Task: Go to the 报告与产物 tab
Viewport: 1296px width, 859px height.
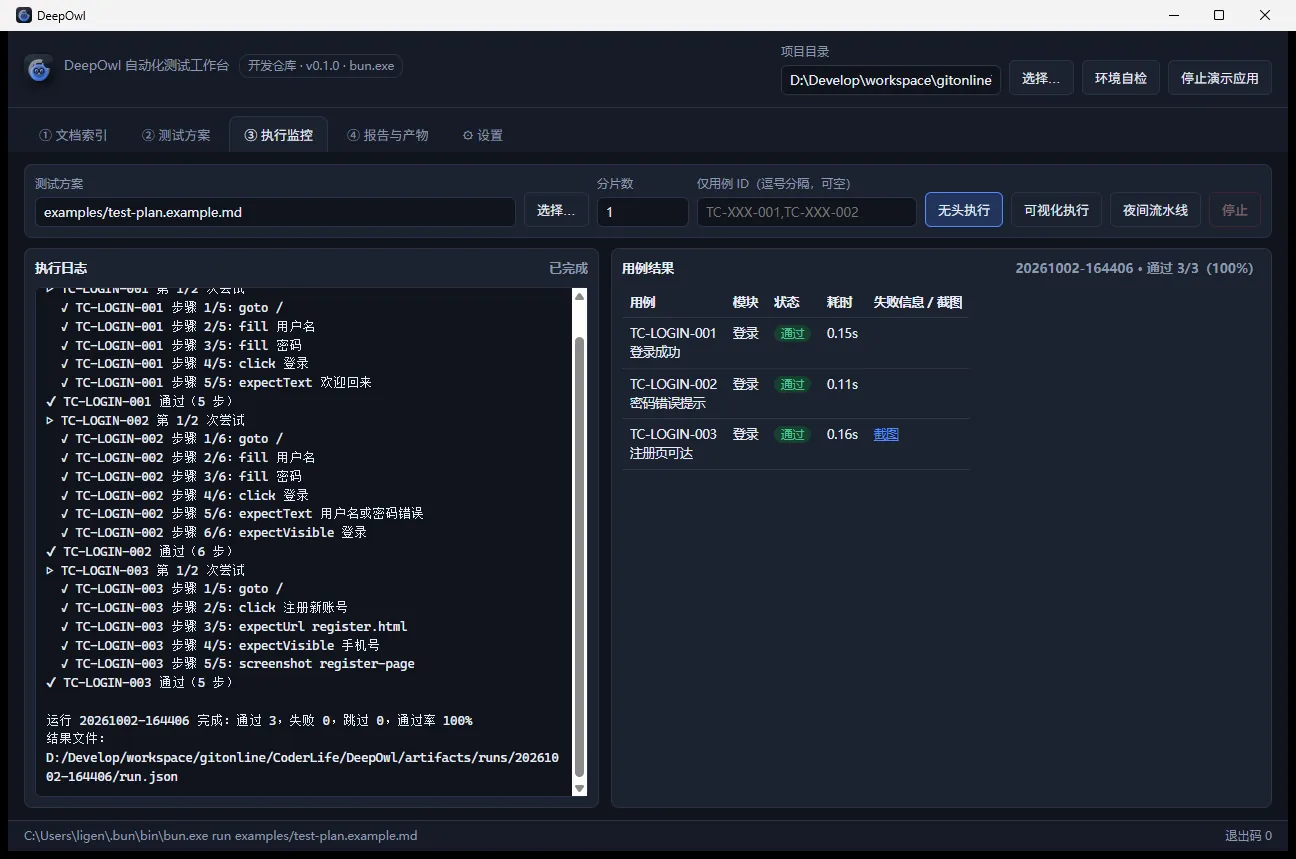Action: click(387, 135)
